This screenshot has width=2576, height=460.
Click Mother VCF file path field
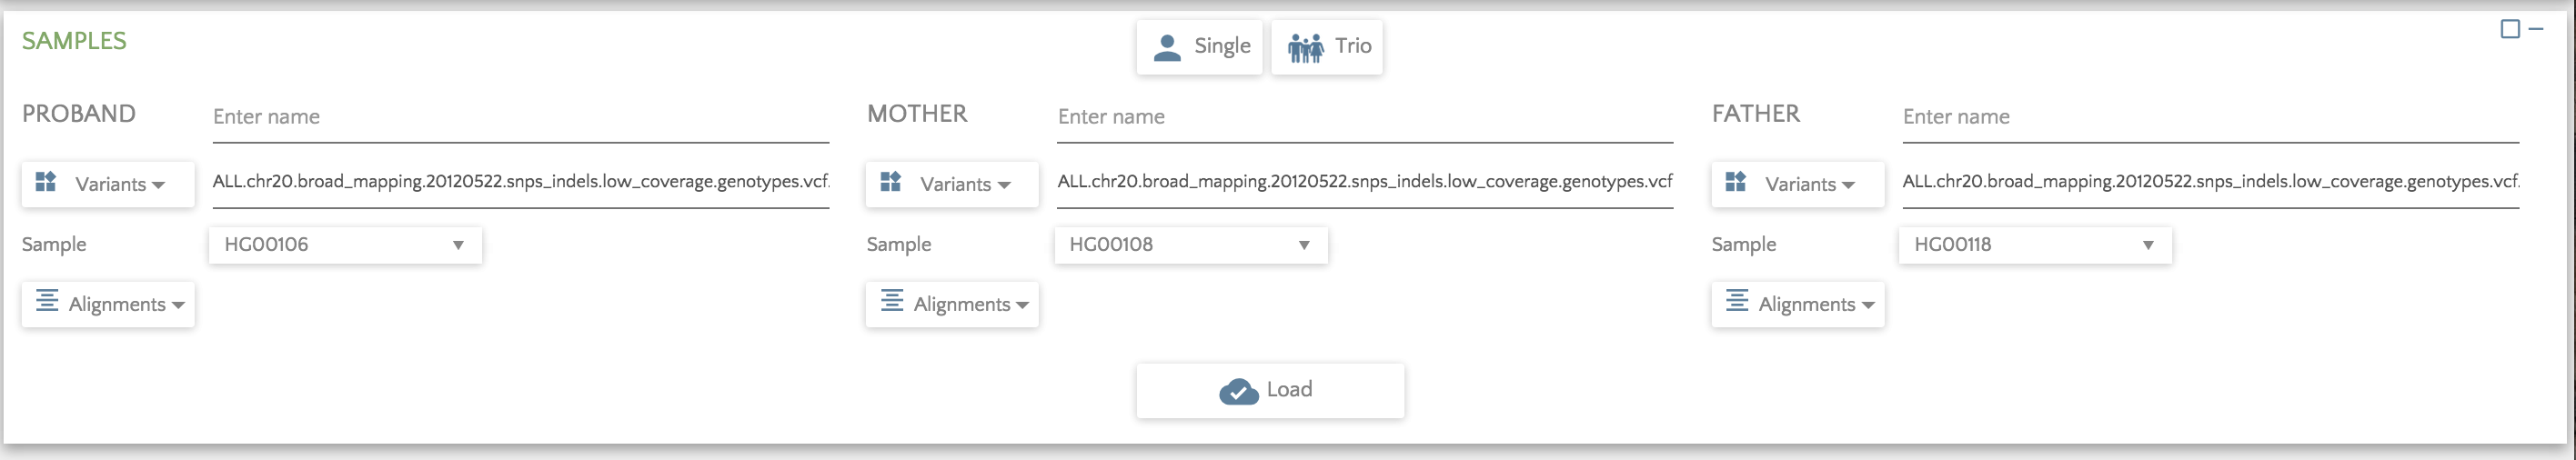tap(1365, 182)
